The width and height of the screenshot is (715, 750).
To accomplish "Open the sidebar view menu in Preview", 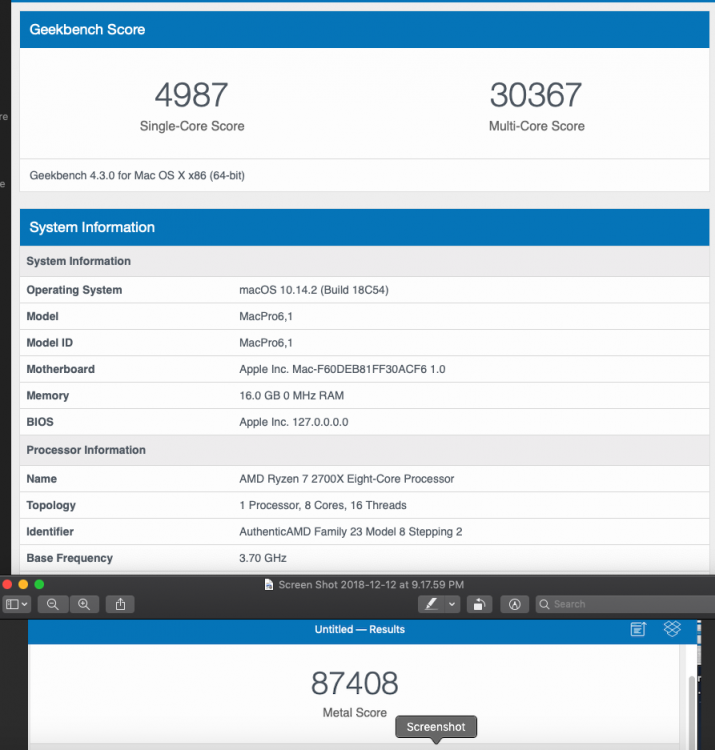I will (x=17, y=604).
